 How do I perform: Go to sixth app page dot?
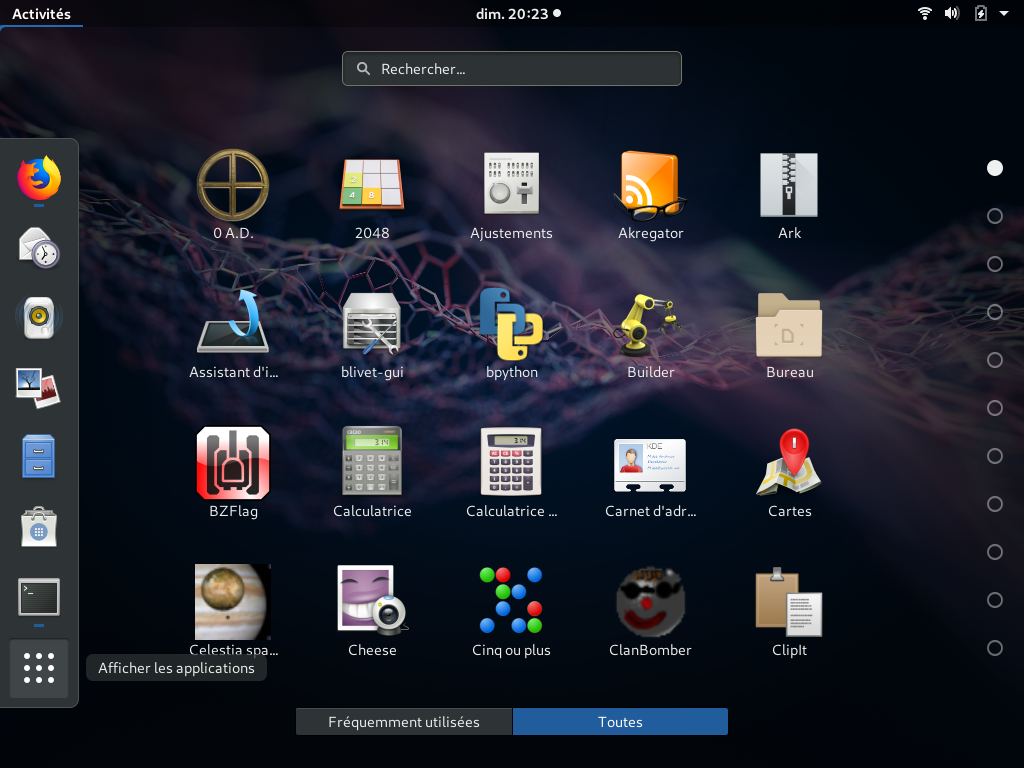point(995,408)
